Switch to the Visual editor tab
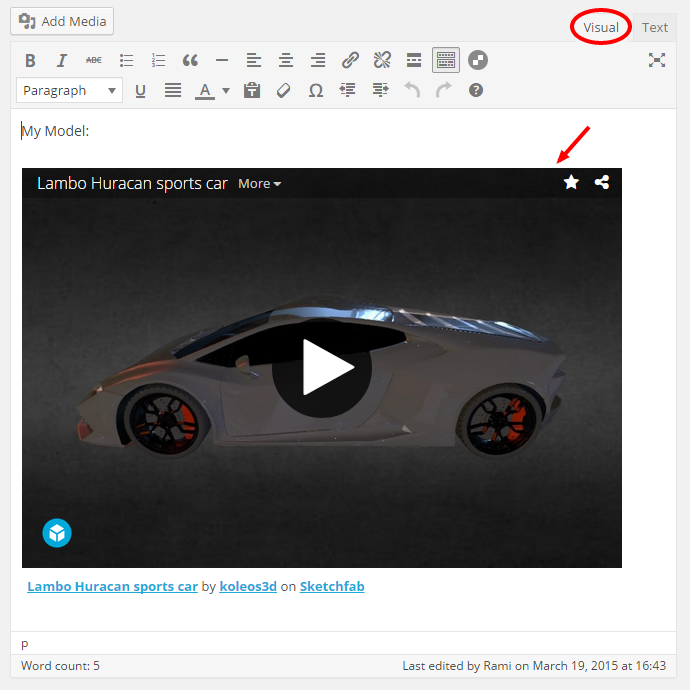 601,27
